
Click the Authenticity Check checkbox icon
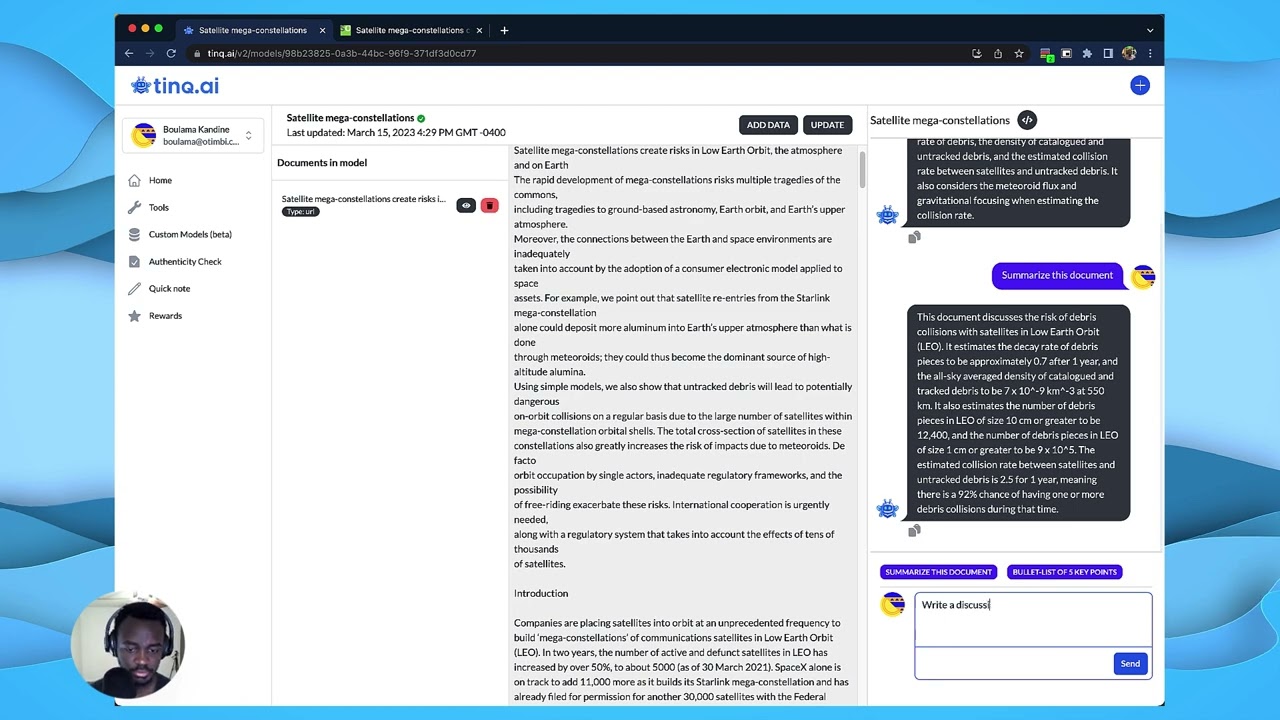point(135,262)
